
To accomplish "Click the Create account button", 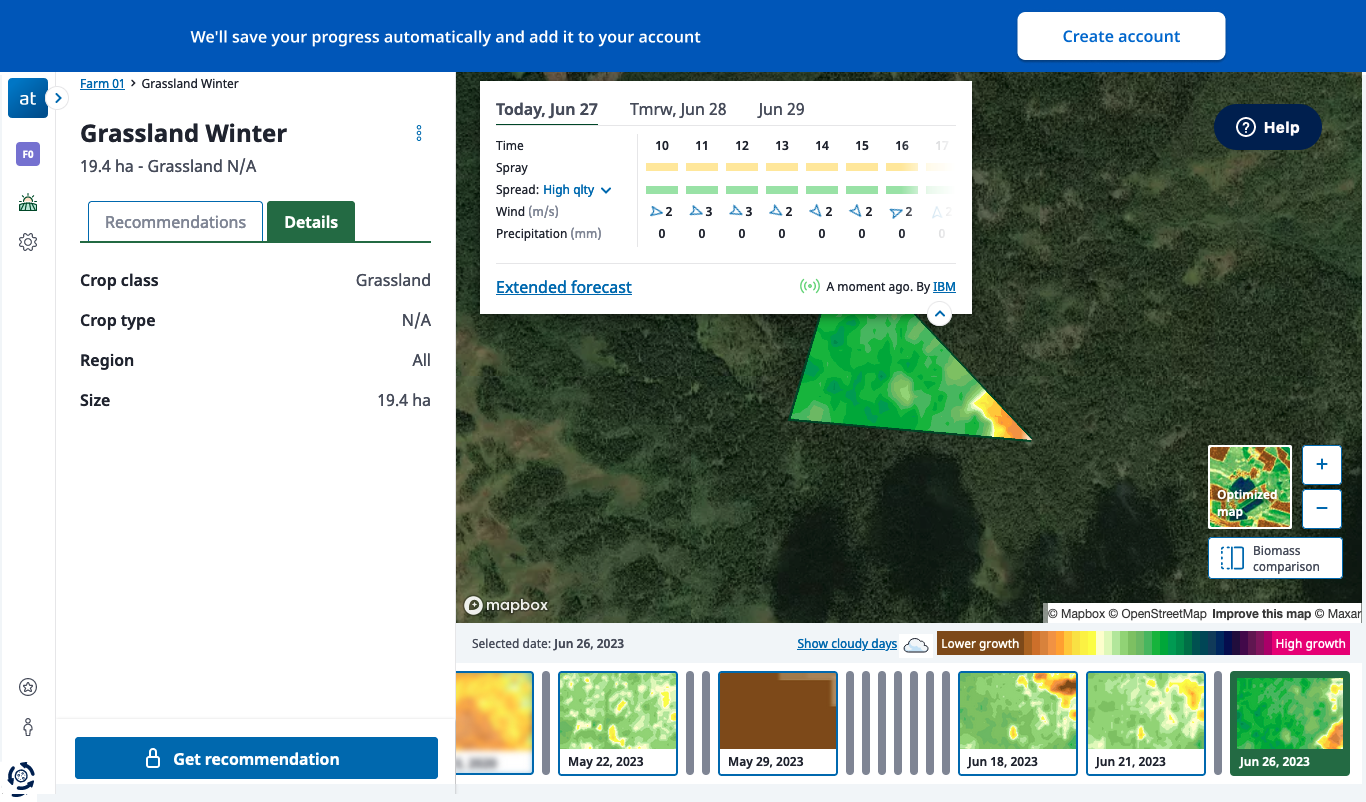I will pos(1121,36).
